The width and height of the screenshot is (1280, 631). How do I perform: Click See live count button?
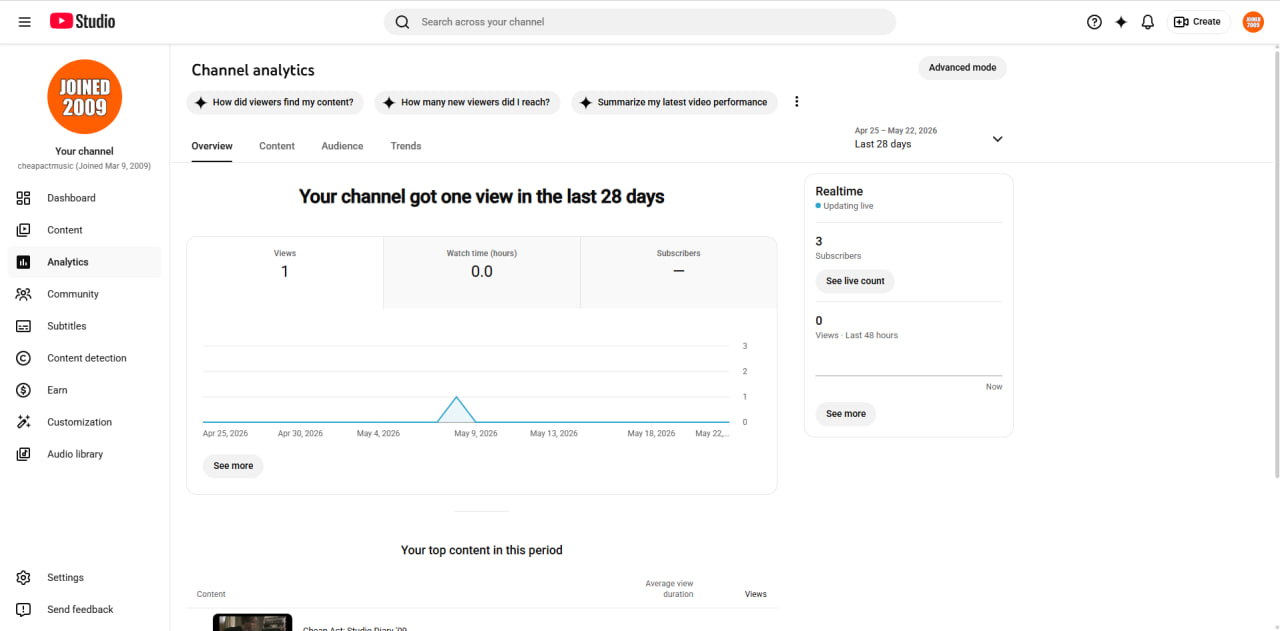(x=855, y=281)
